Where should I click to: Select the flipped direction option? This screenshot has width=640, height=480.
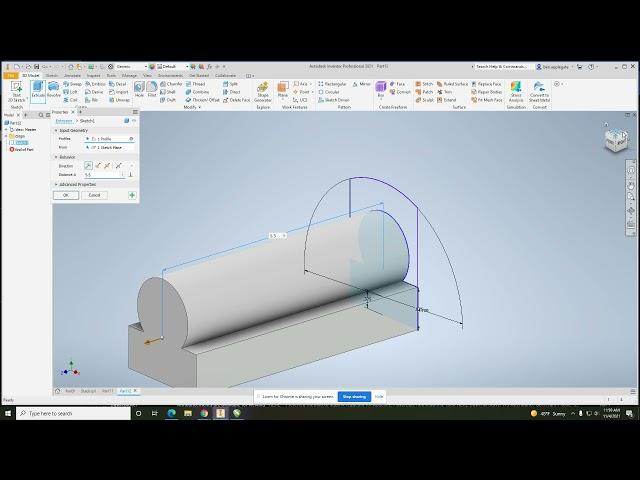98,165
